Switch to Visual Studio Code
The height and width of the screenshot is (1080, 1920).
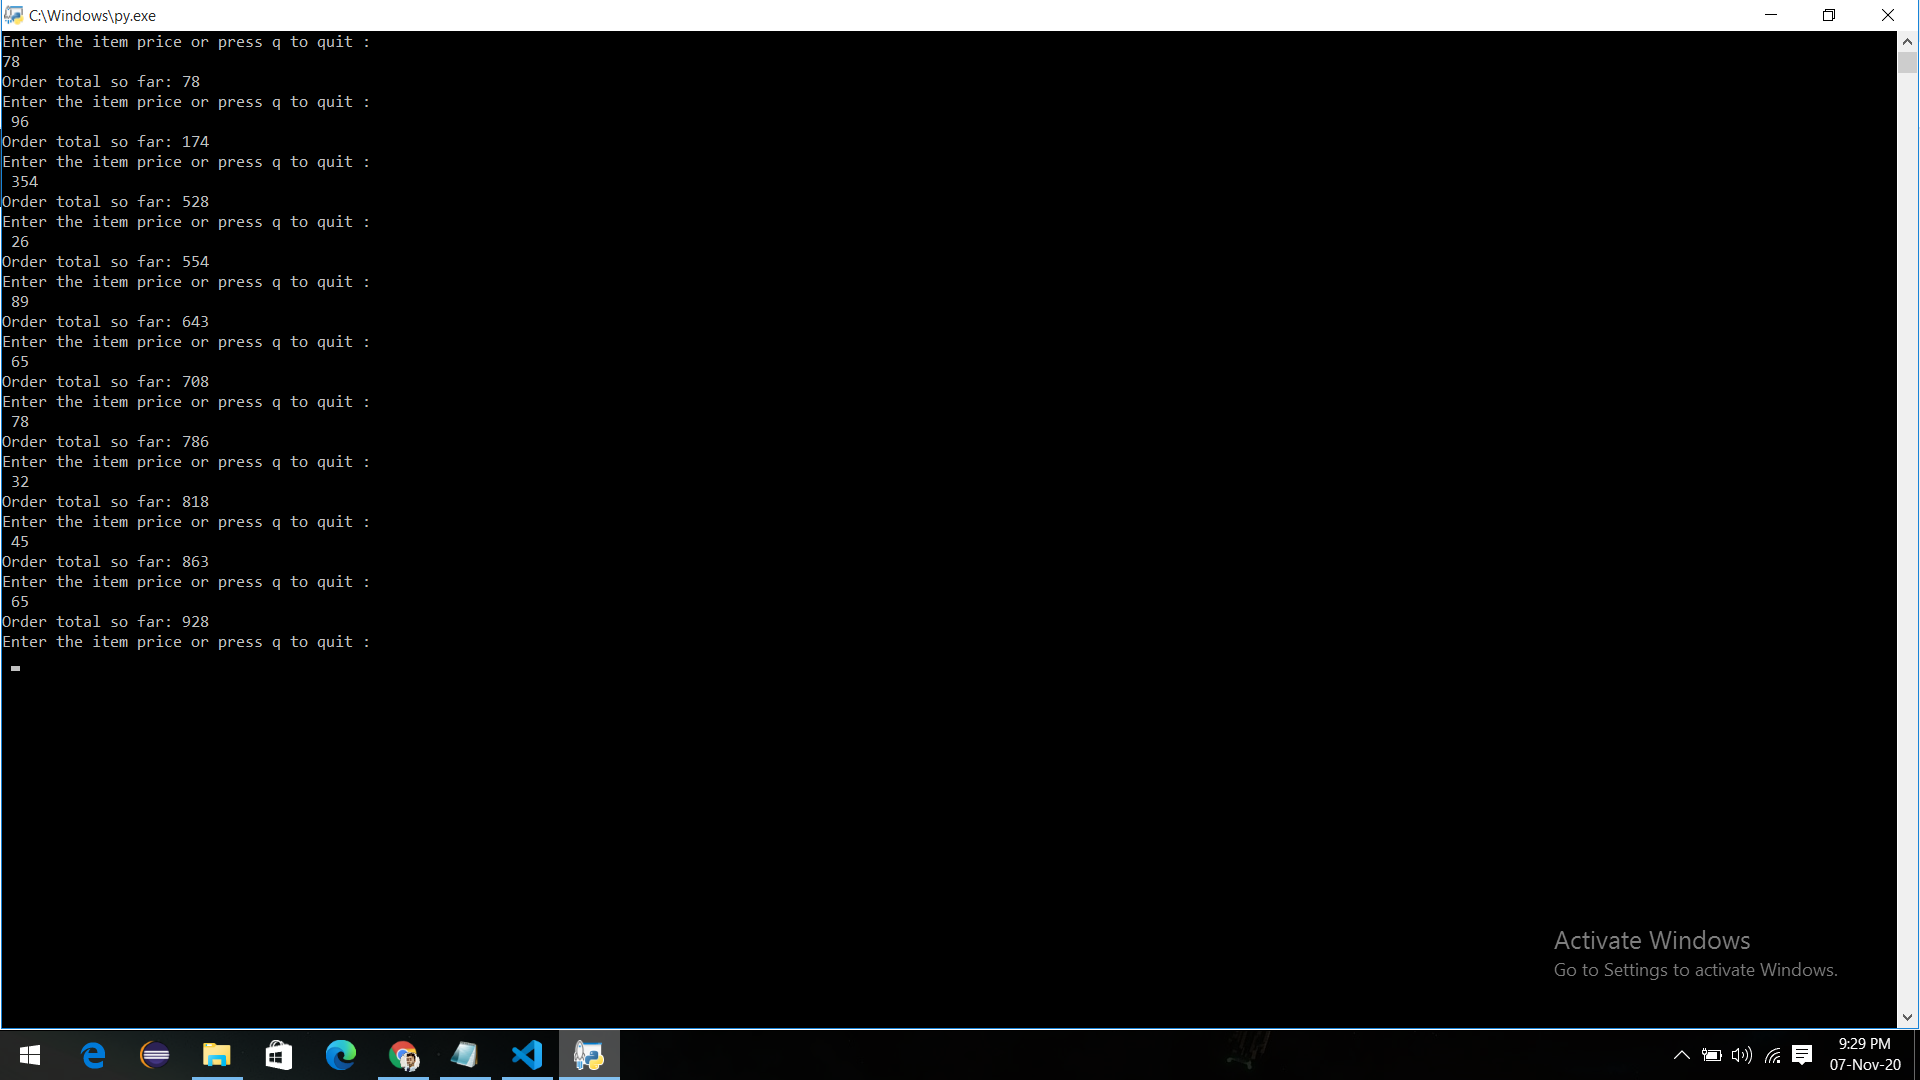coord(527,1055)
